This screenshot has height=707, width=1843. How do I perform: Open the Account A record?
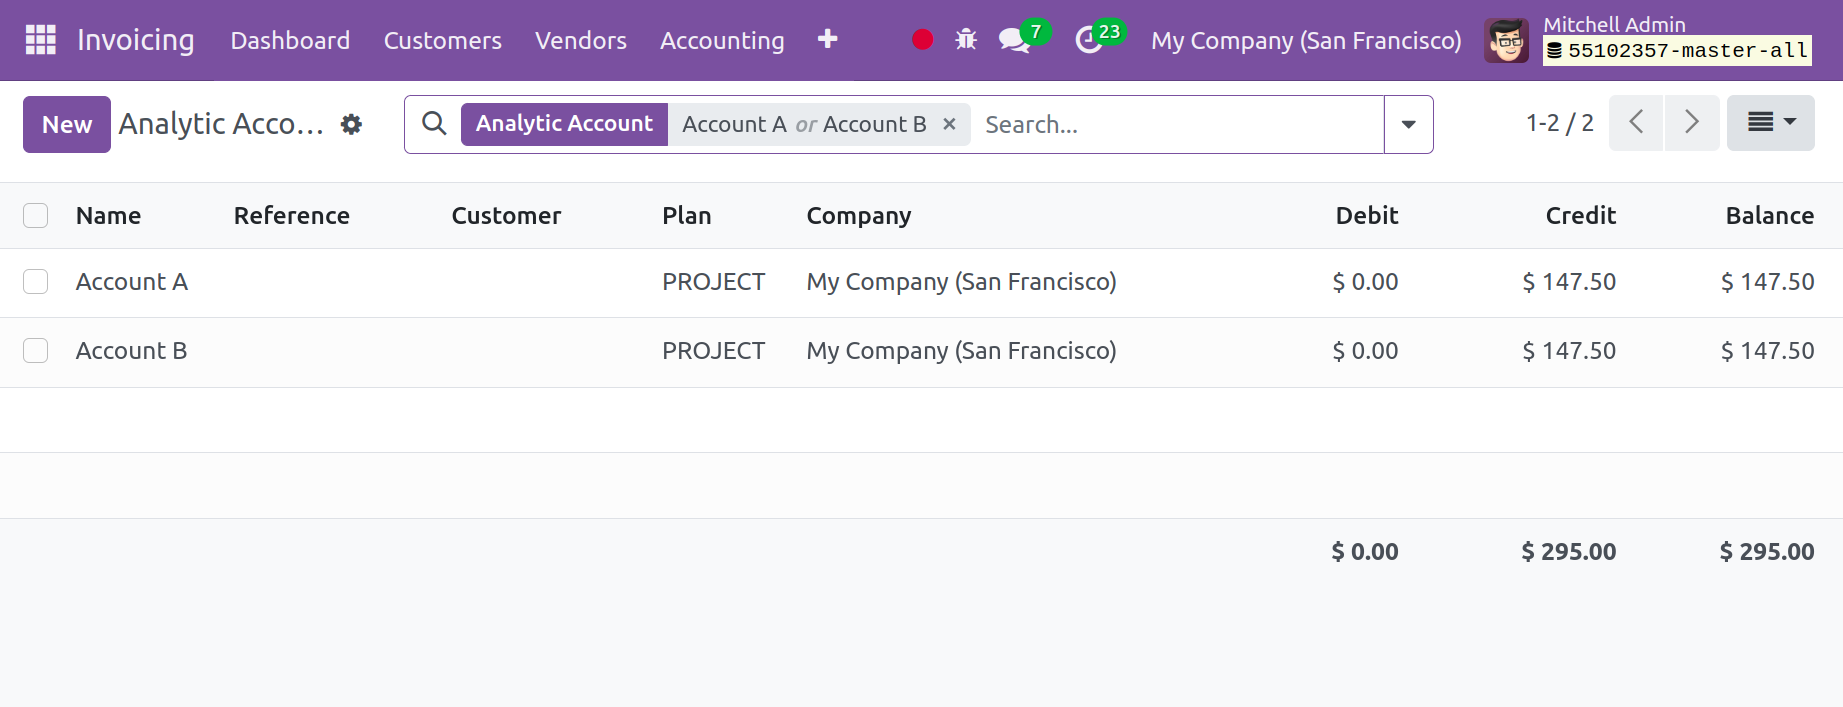(132, 282)
